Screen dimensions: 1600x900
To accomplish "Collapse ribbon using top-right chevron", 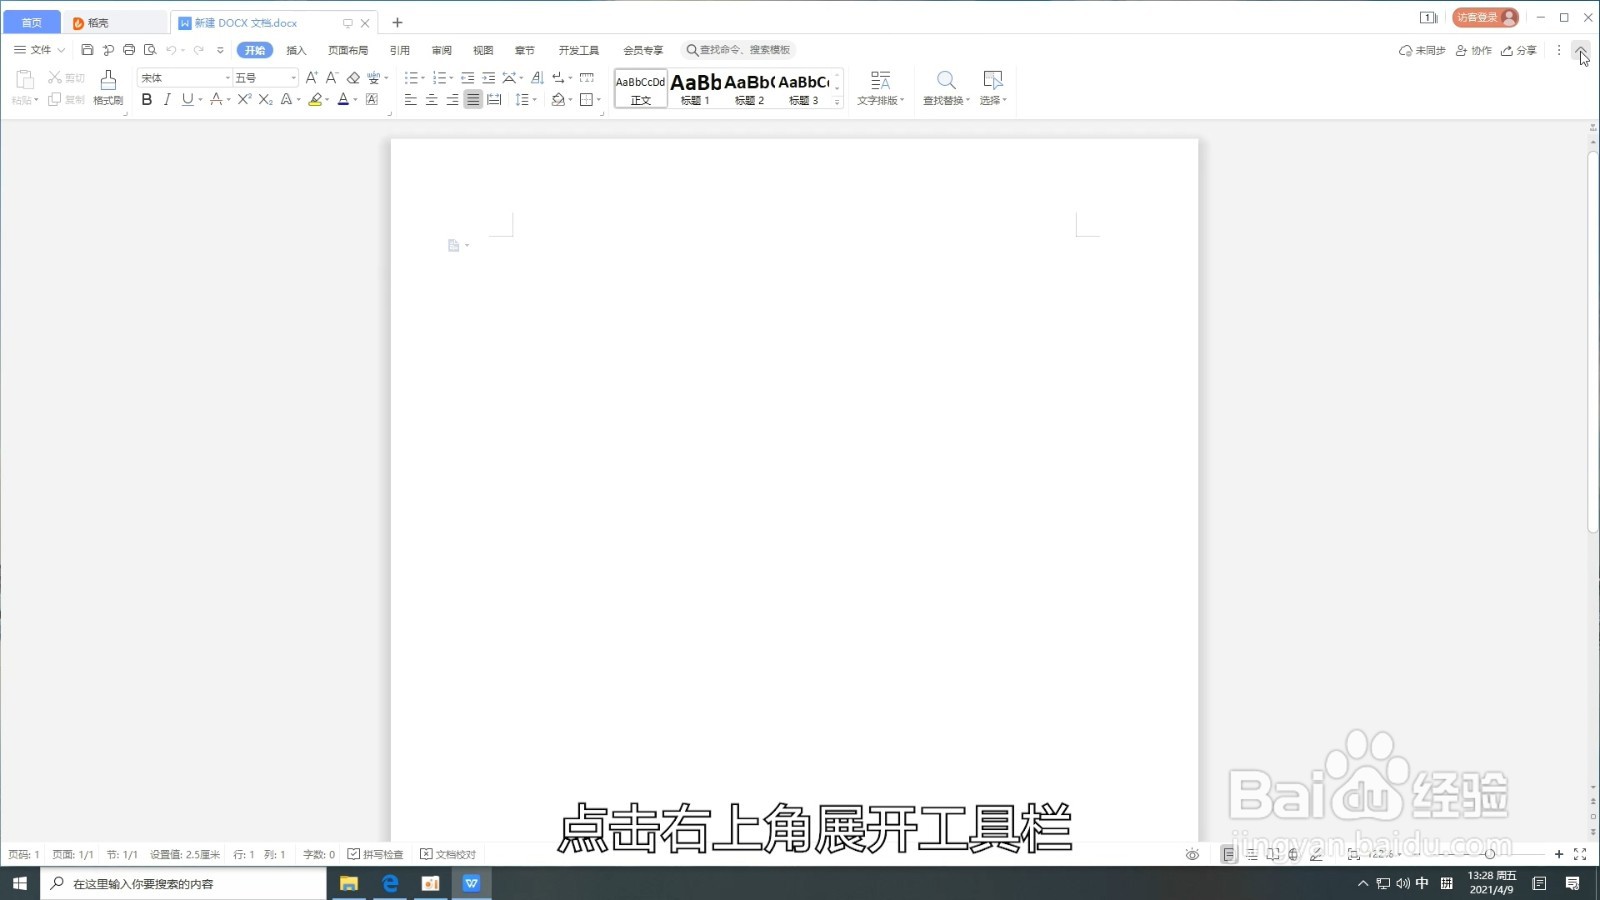I will pos(1580,50).
